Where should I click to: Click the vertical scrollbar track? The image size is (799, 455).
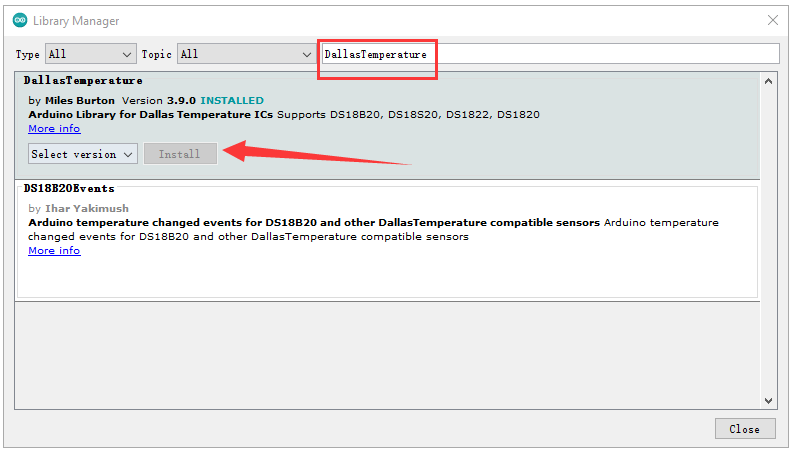pyautogui.click(x=768, y=240)
